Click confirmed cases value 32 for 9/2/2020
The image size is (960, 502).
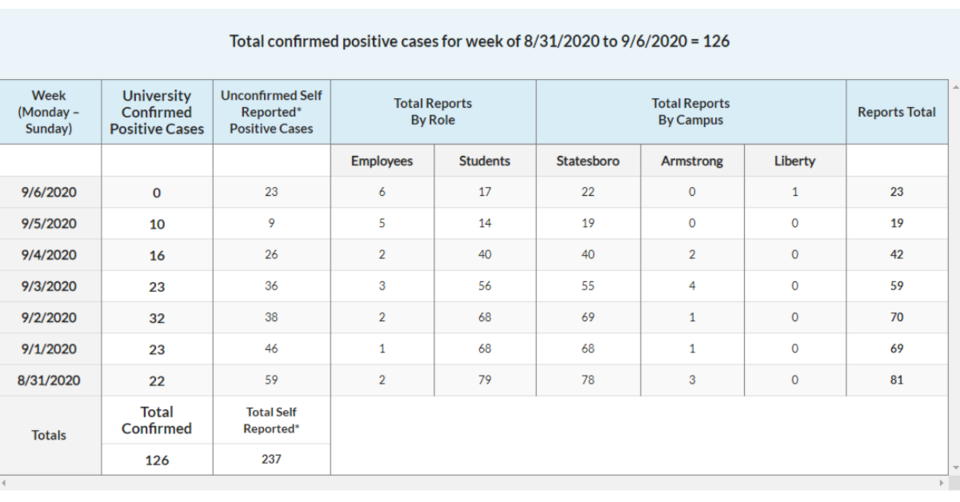click(157, 318)
